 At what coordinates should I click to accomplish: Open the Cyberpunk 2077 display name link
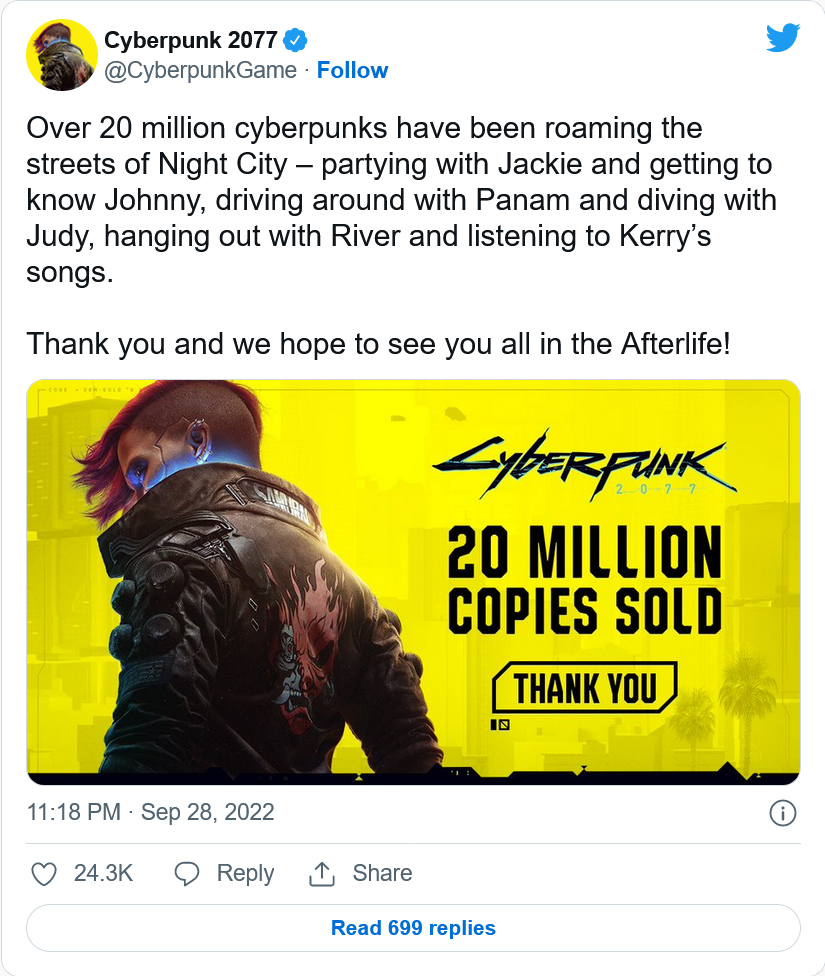191,40
